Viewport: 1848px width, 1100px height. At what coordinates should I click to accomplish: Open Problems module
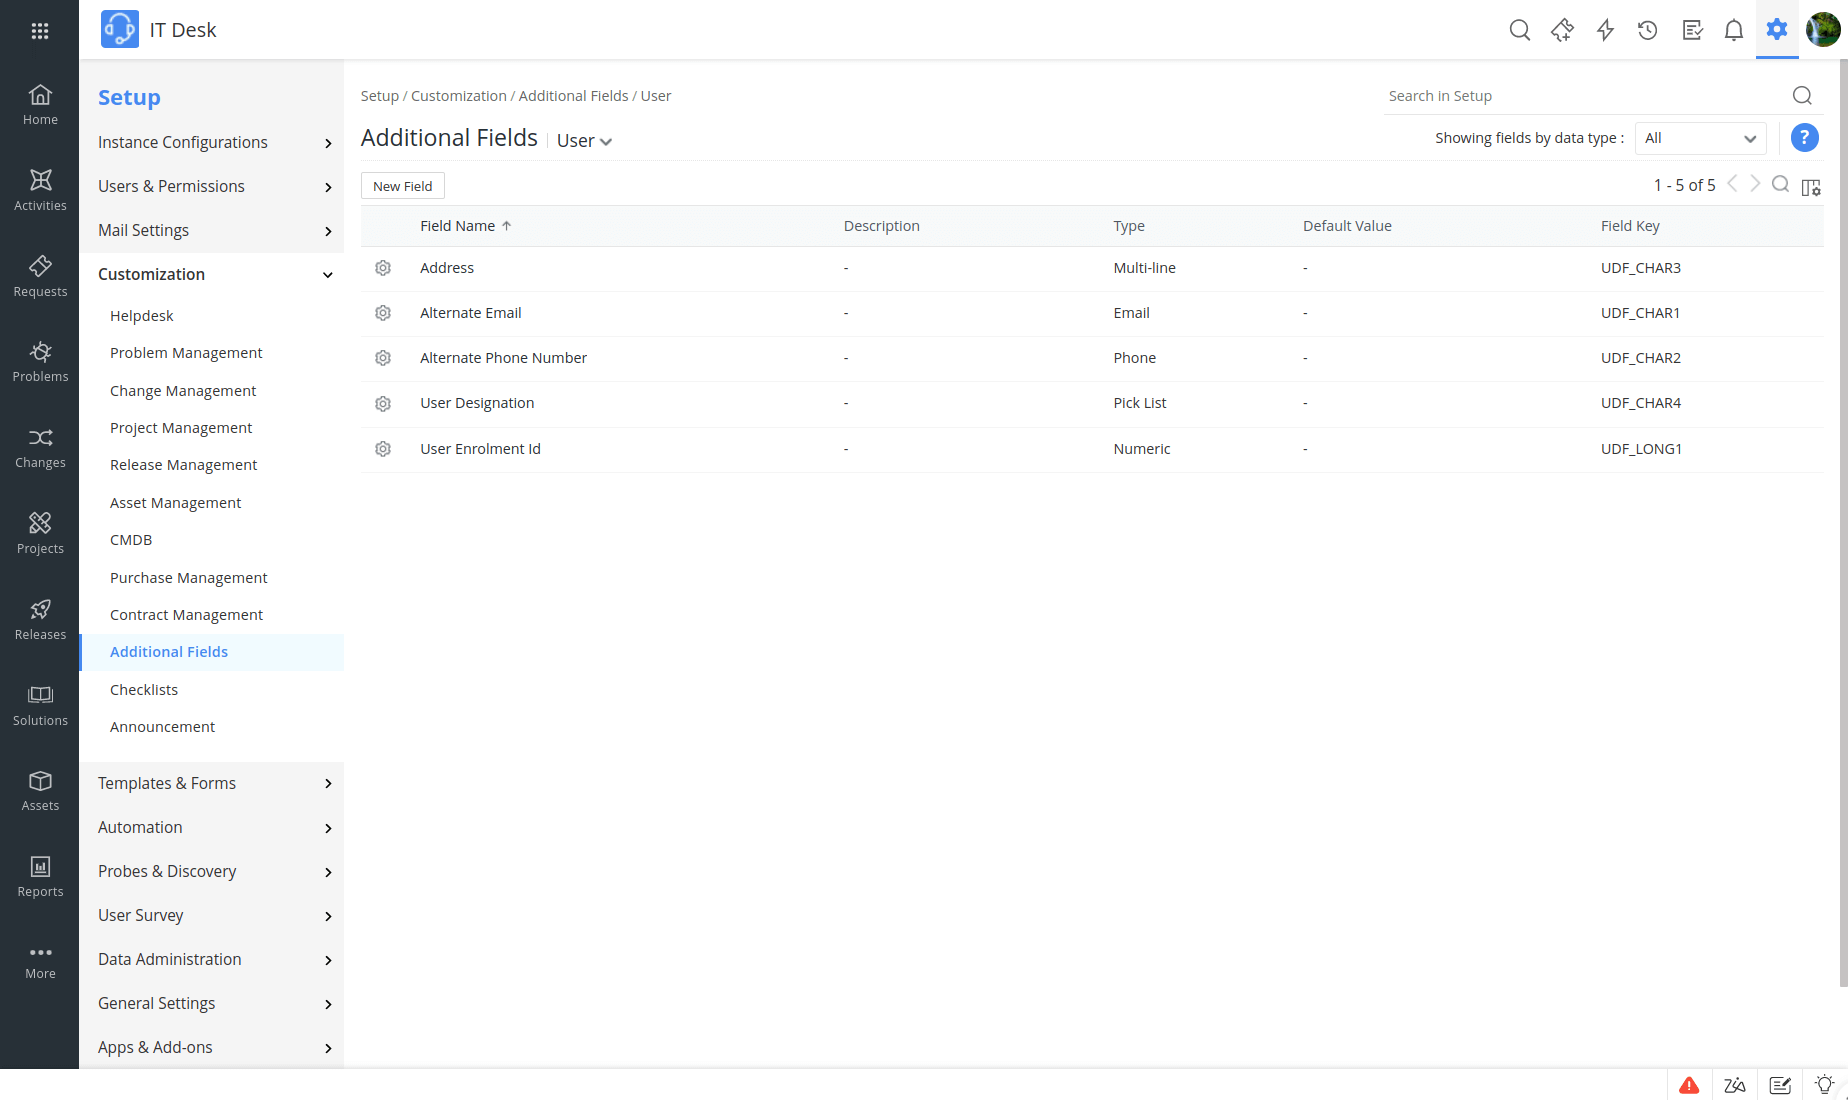point(40,362)
